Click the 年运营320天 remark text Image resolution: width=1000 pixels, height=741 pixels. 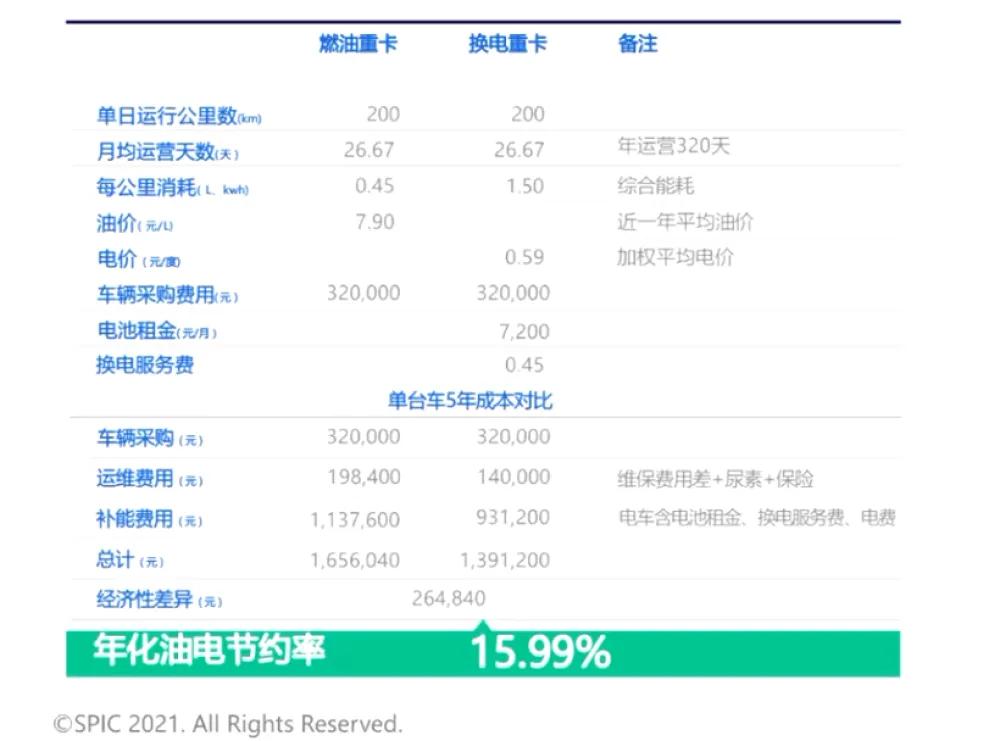coord(673,146)
